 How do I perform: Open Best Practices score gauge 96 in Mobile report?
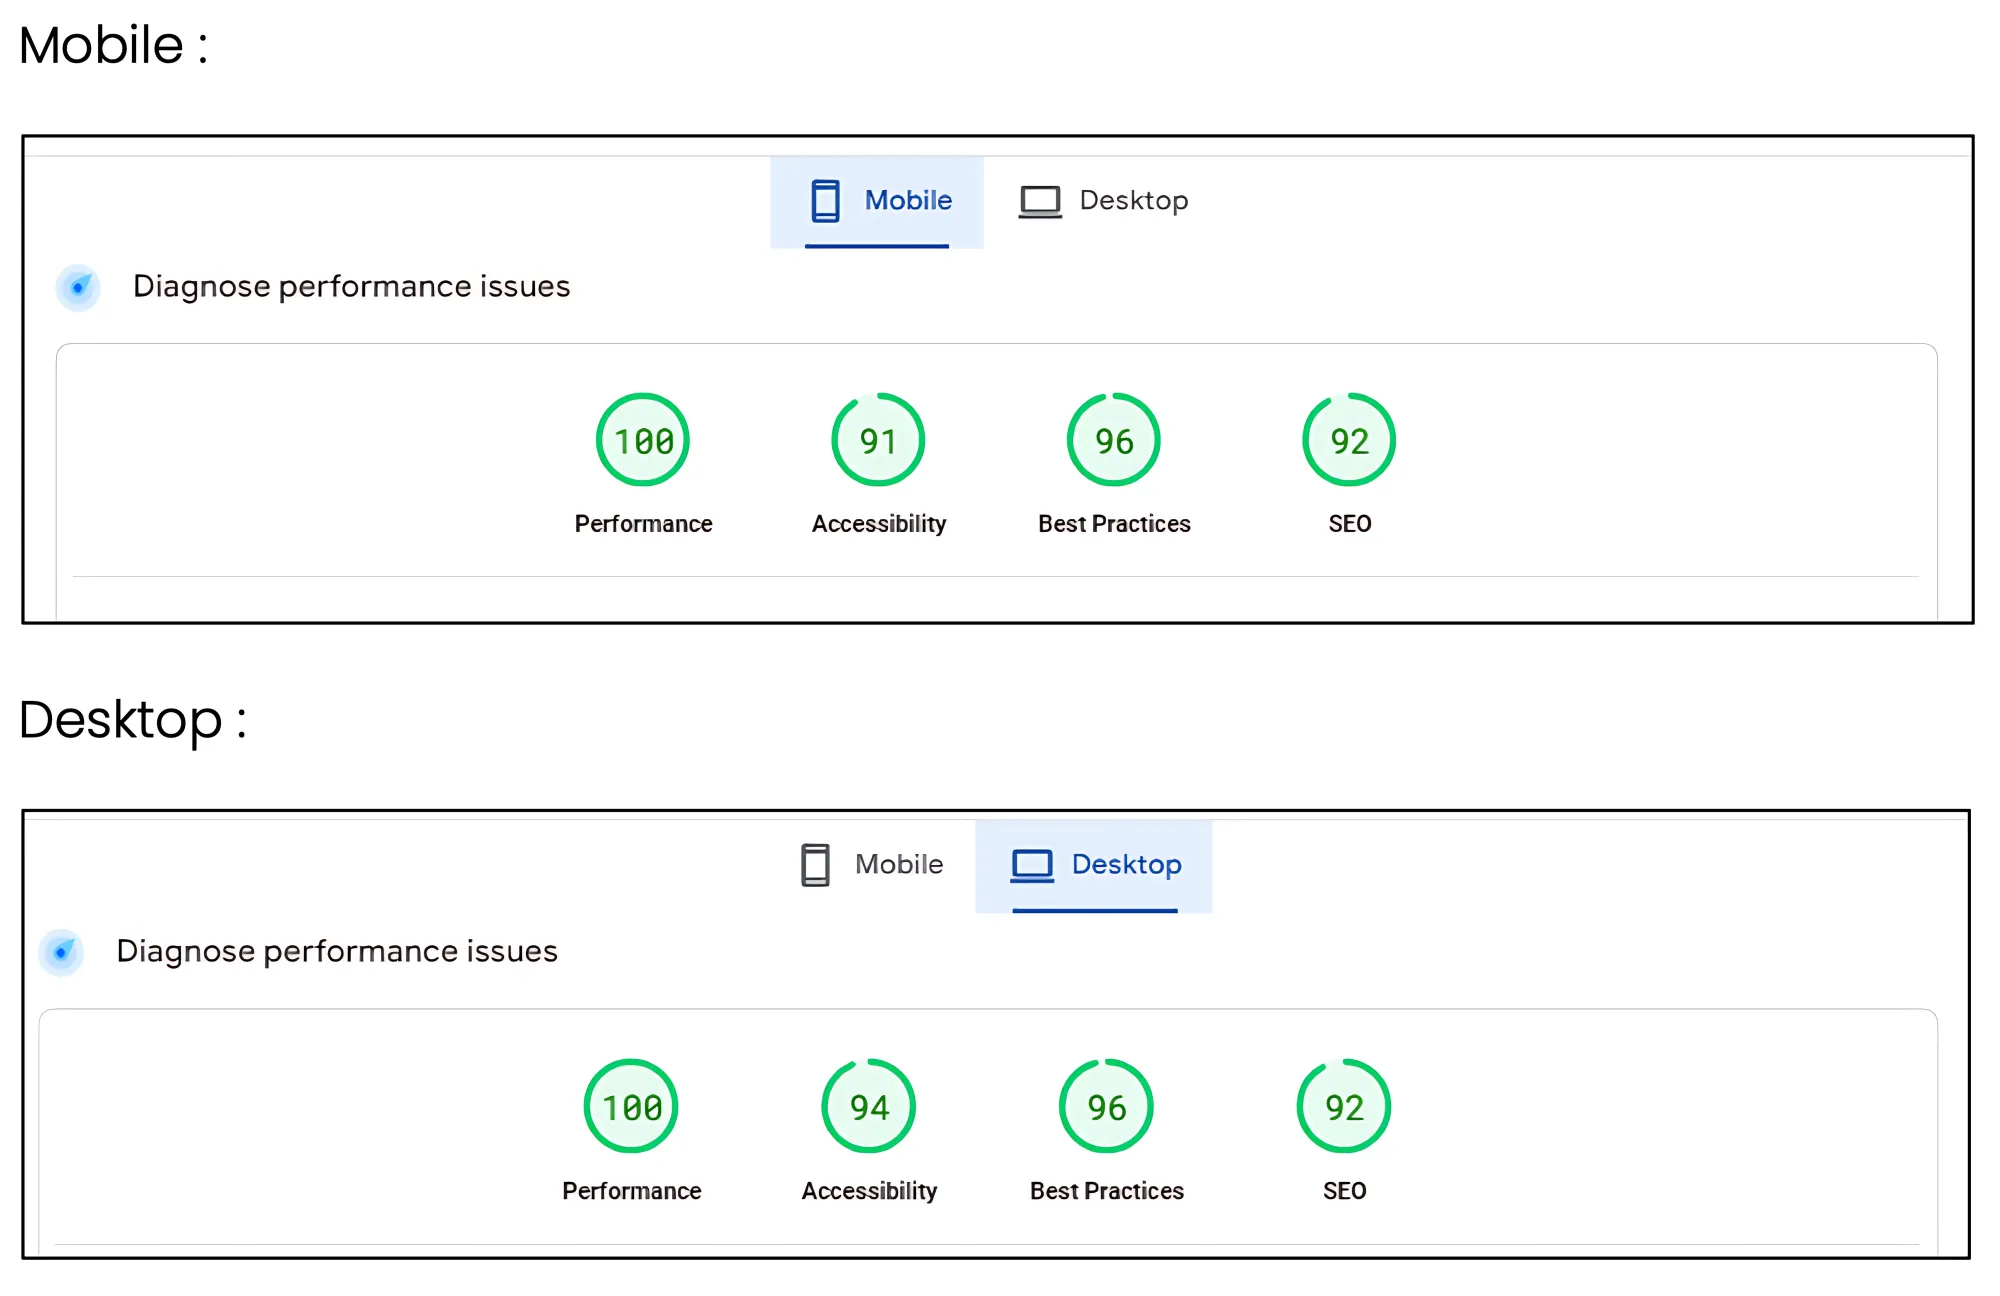tap(1114, 440)
